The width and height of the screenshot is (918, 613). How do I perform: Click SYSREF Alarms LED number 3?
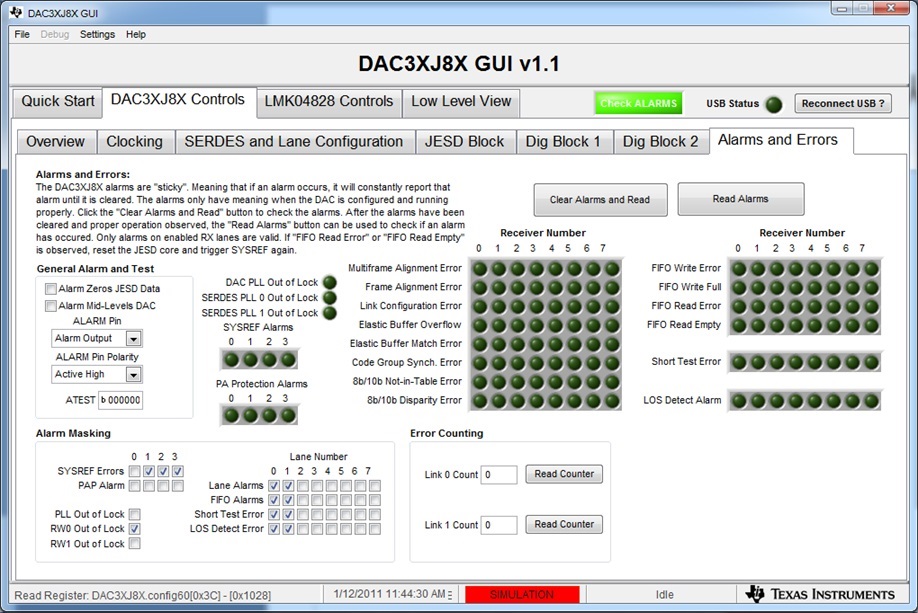point(288,359)
